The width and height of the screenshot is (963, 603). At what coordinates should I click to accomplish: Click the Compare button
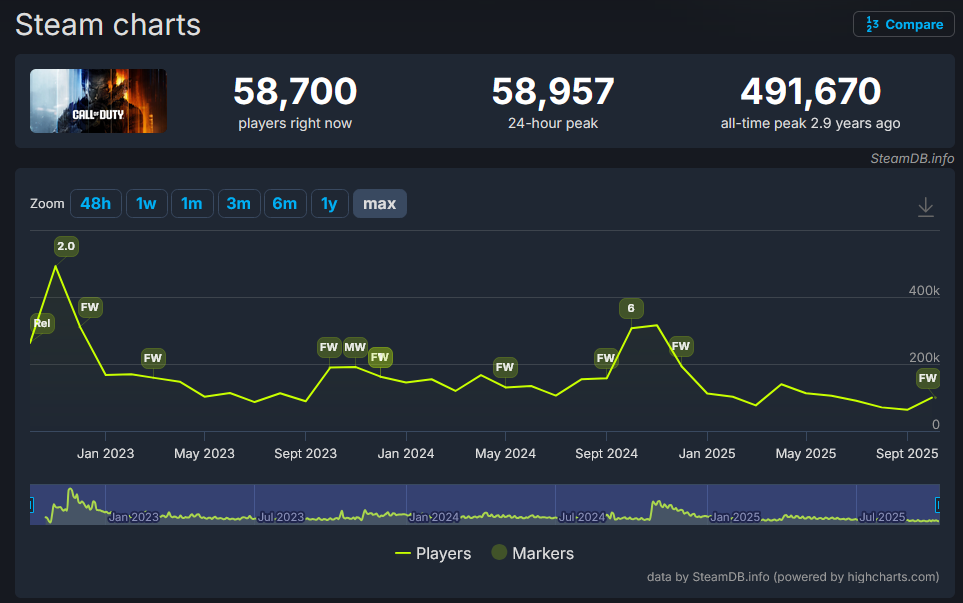(x=903, y=24)
